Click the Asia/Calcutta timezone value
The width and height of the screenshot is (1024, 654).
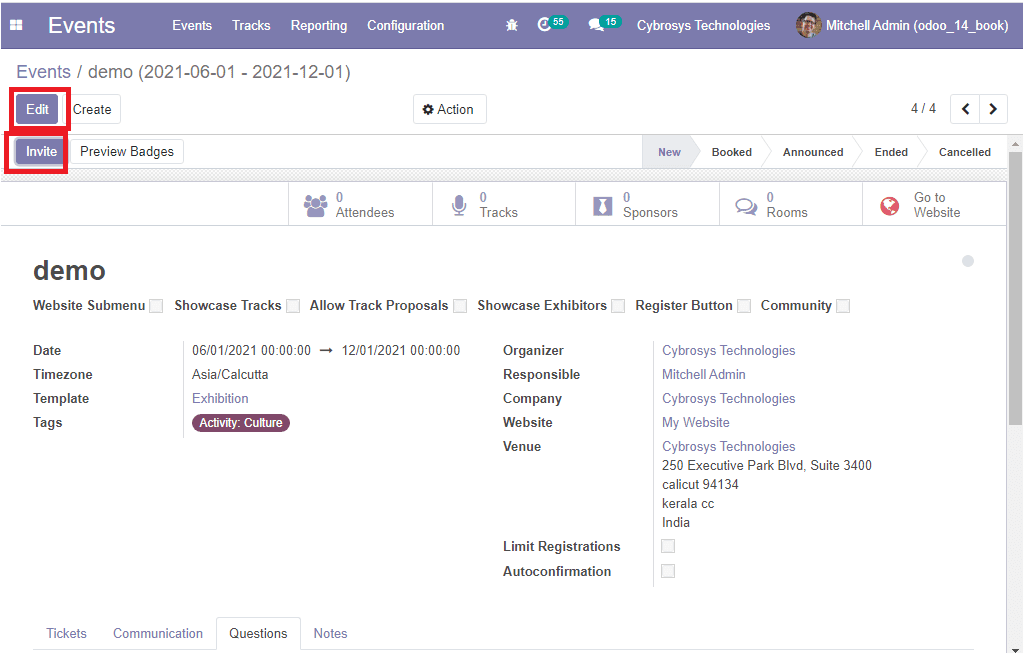[x=230, y=374]
